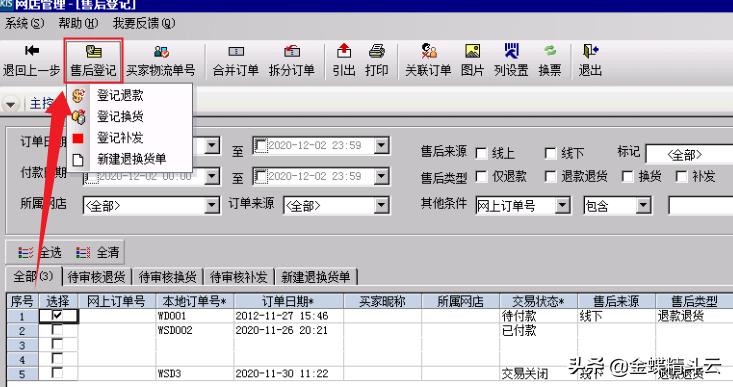Switch to the 待审核退货 tab
Screen dimensions: 733x387
coord(97,277)
